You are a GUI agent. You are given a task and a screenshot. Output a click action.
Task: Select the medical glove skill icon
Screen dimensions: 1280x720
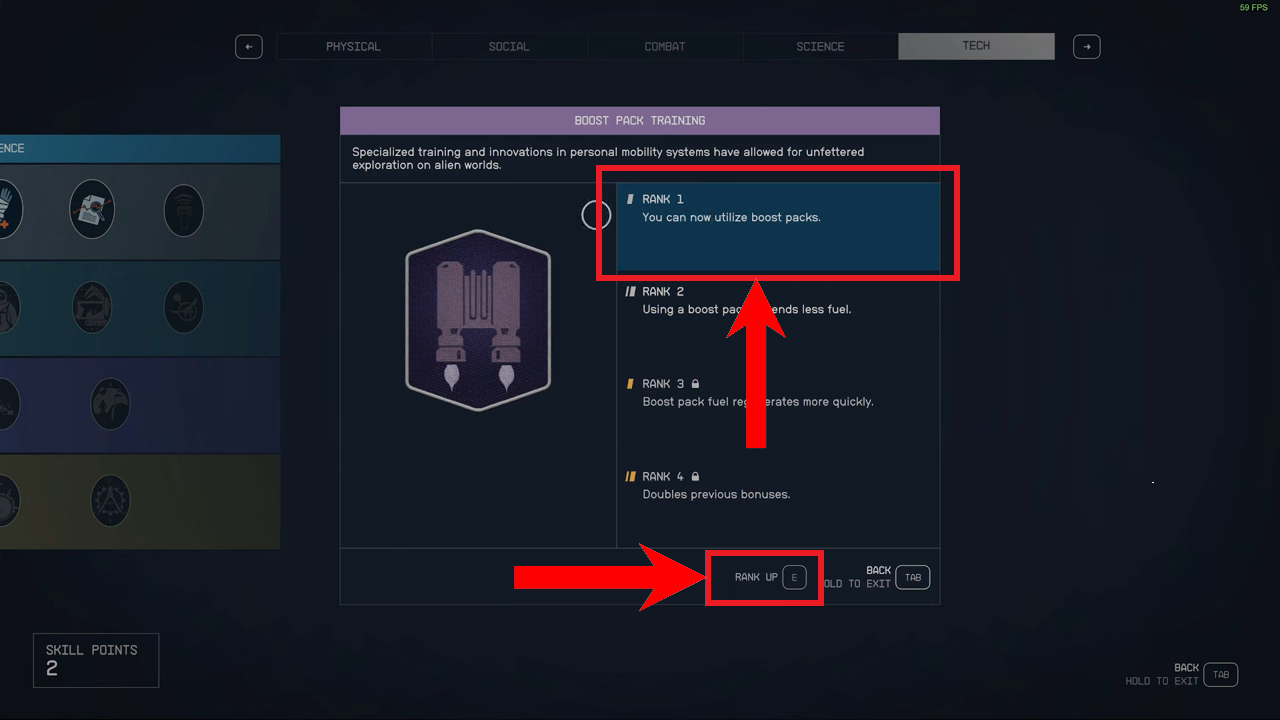[x=10, y=209]
